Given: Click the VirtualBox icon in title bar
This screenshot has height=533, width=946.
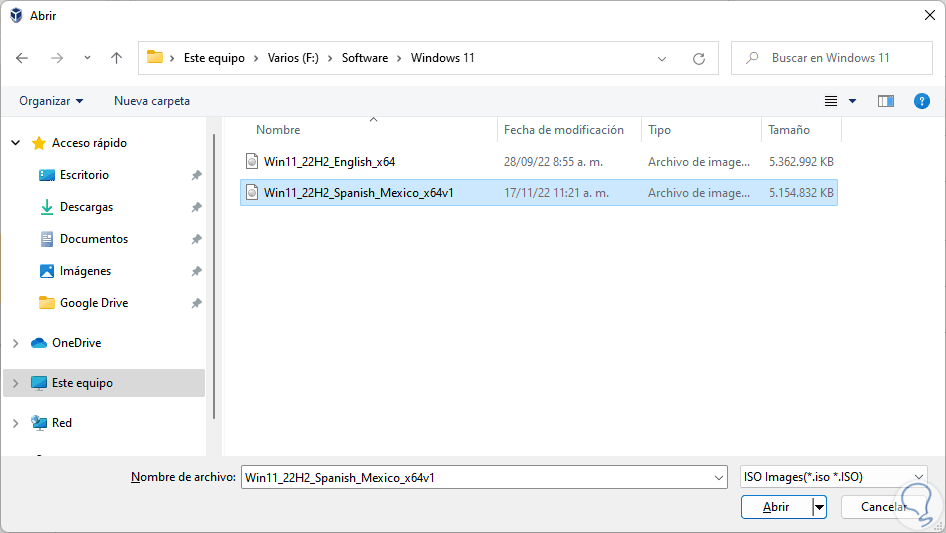Looking at the screenshot, I should [x=16, y=16].
